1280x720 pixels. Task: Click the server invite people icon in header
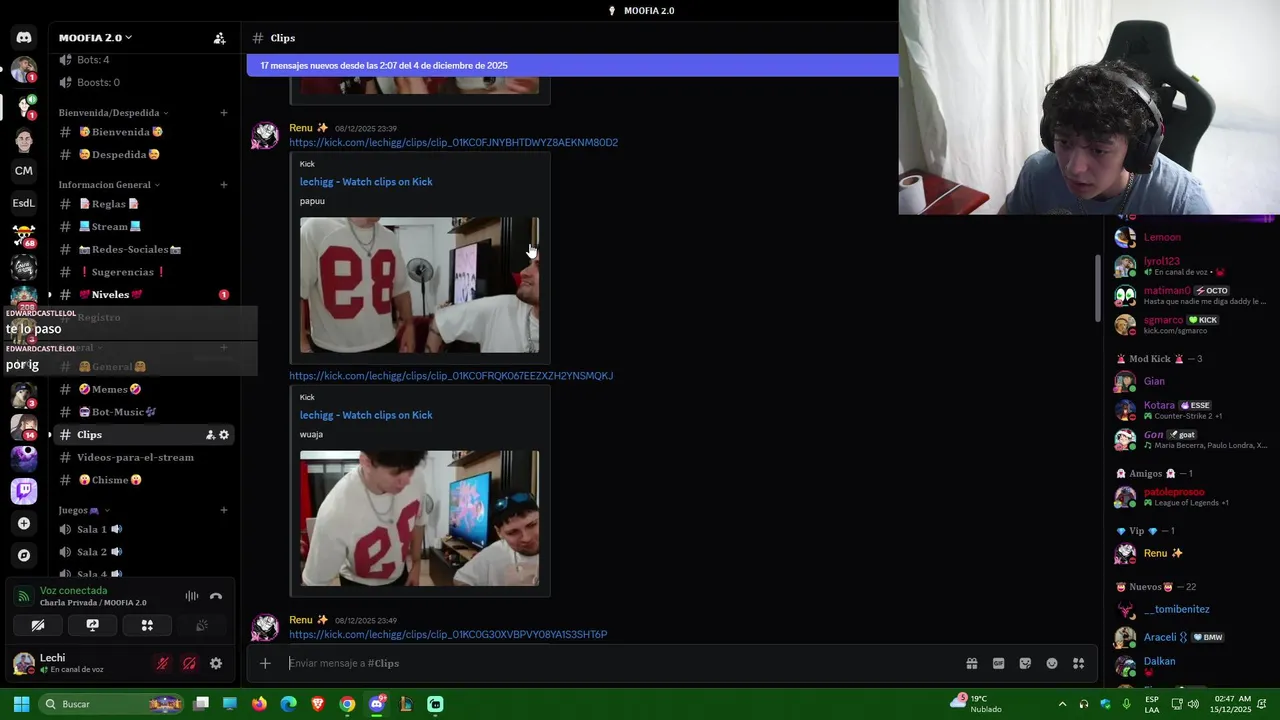(219, 38)
